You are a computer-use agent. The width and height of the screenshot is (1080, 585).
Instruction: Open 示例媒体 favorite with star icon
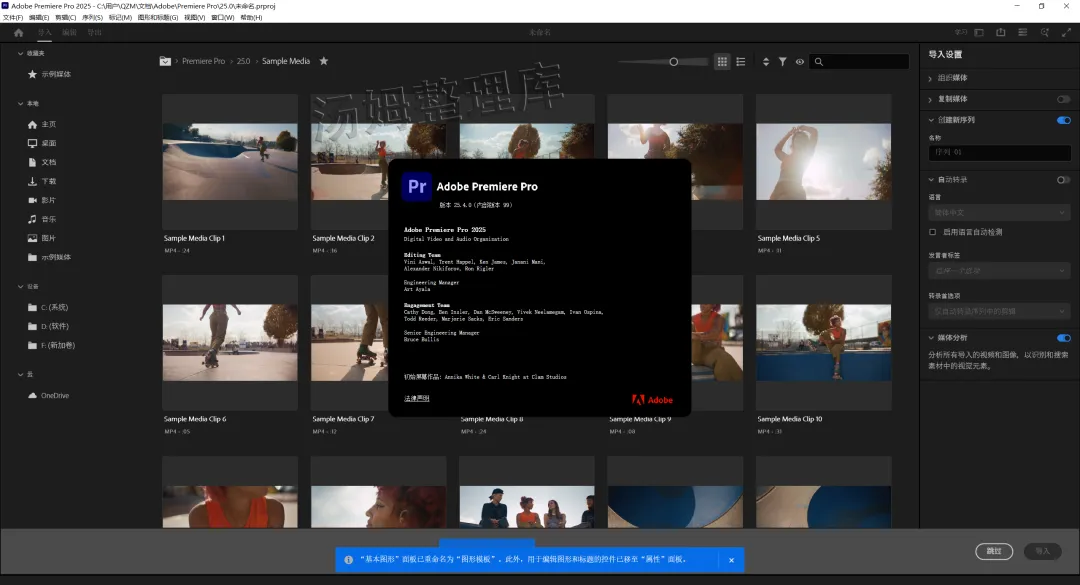click(x=49, y=74)
